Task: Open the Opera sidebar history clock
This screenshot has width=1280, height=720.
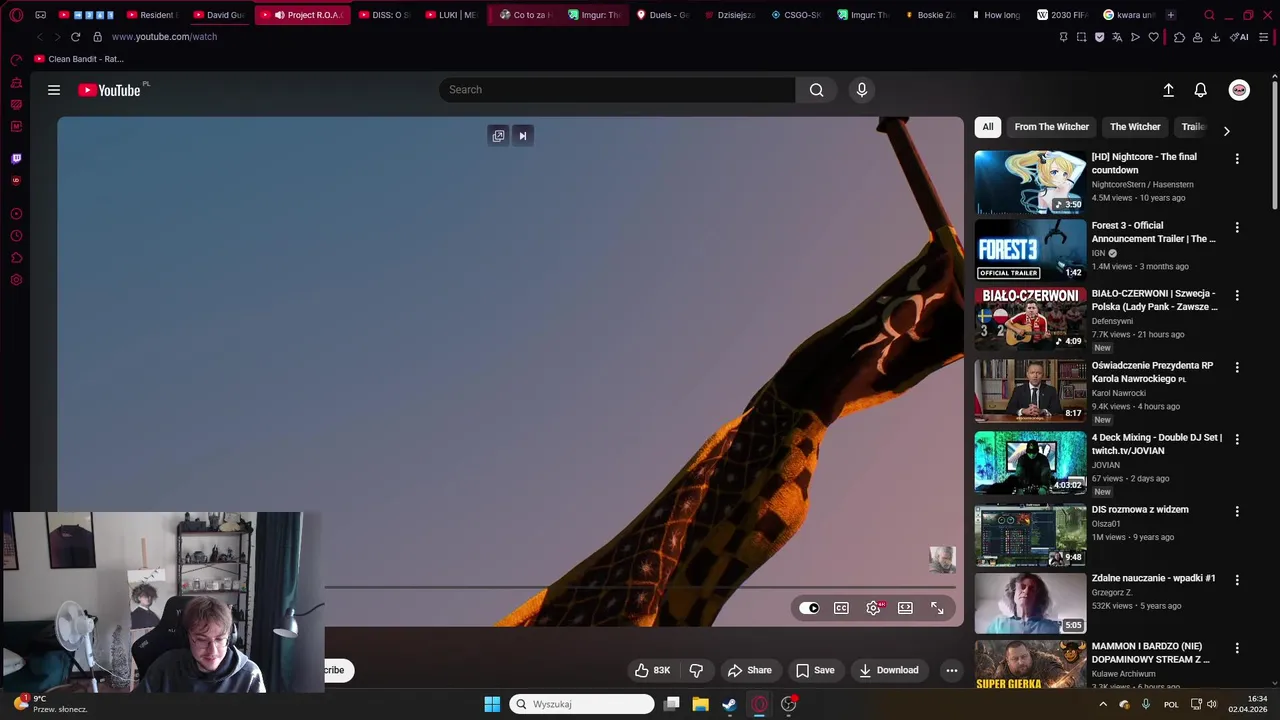Action: pos(16,236)
